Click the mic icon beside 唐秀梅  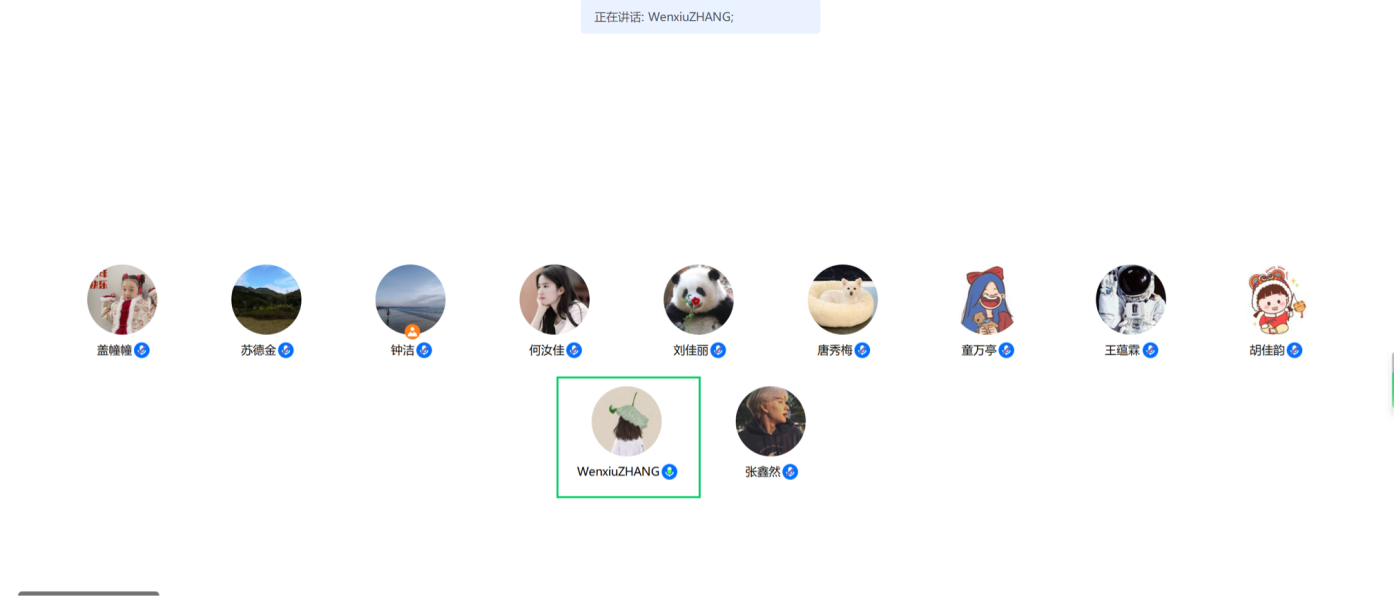click(x=862, y=350)
